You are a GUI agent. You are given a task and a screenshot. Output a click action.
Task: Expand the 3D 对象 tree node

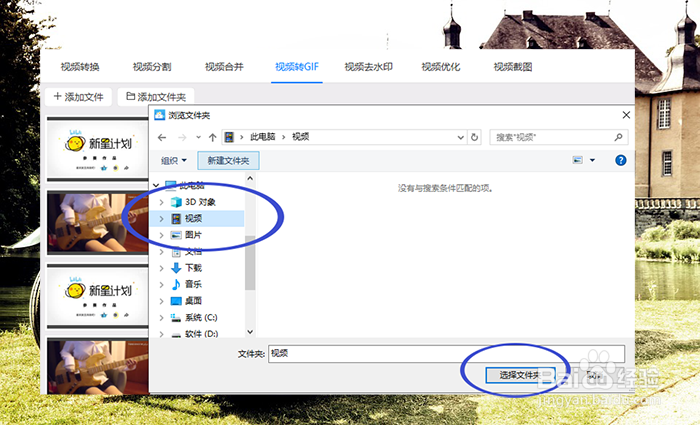[162, 202]
